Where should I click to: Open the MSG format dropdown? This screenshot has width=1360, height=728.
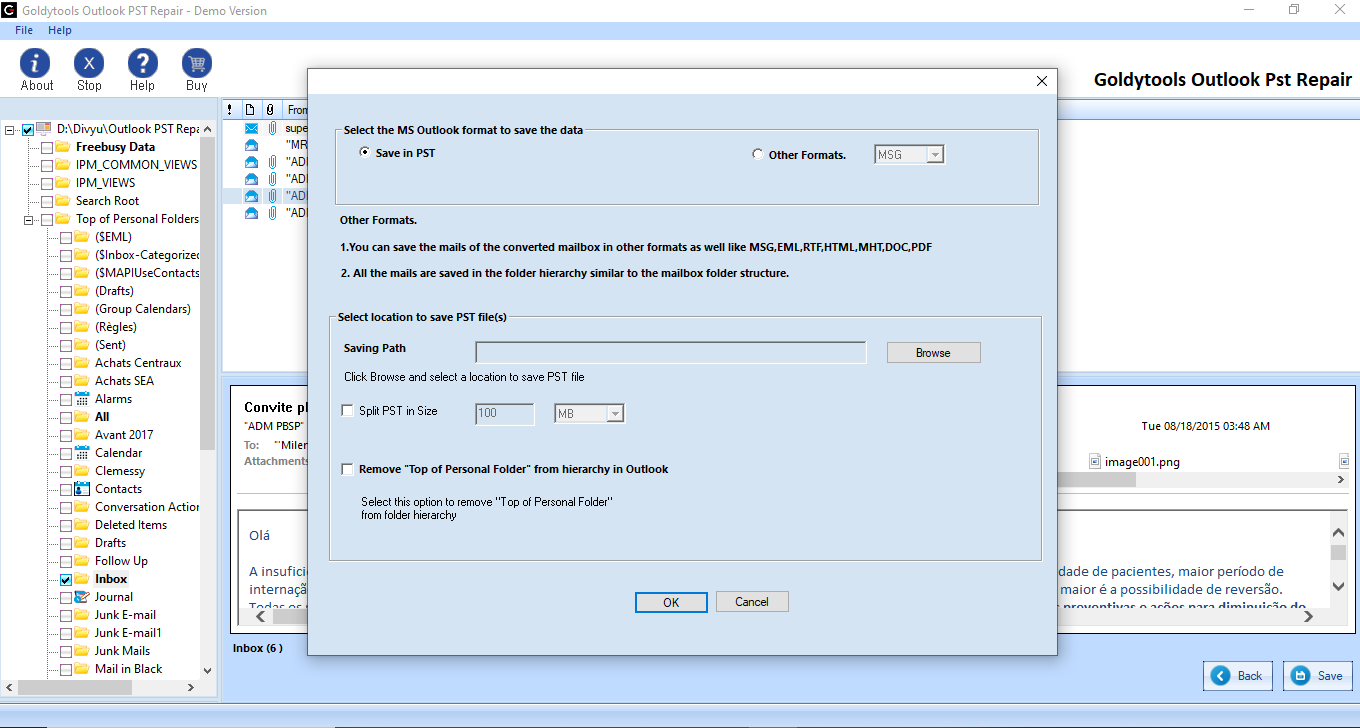point(935,154)
